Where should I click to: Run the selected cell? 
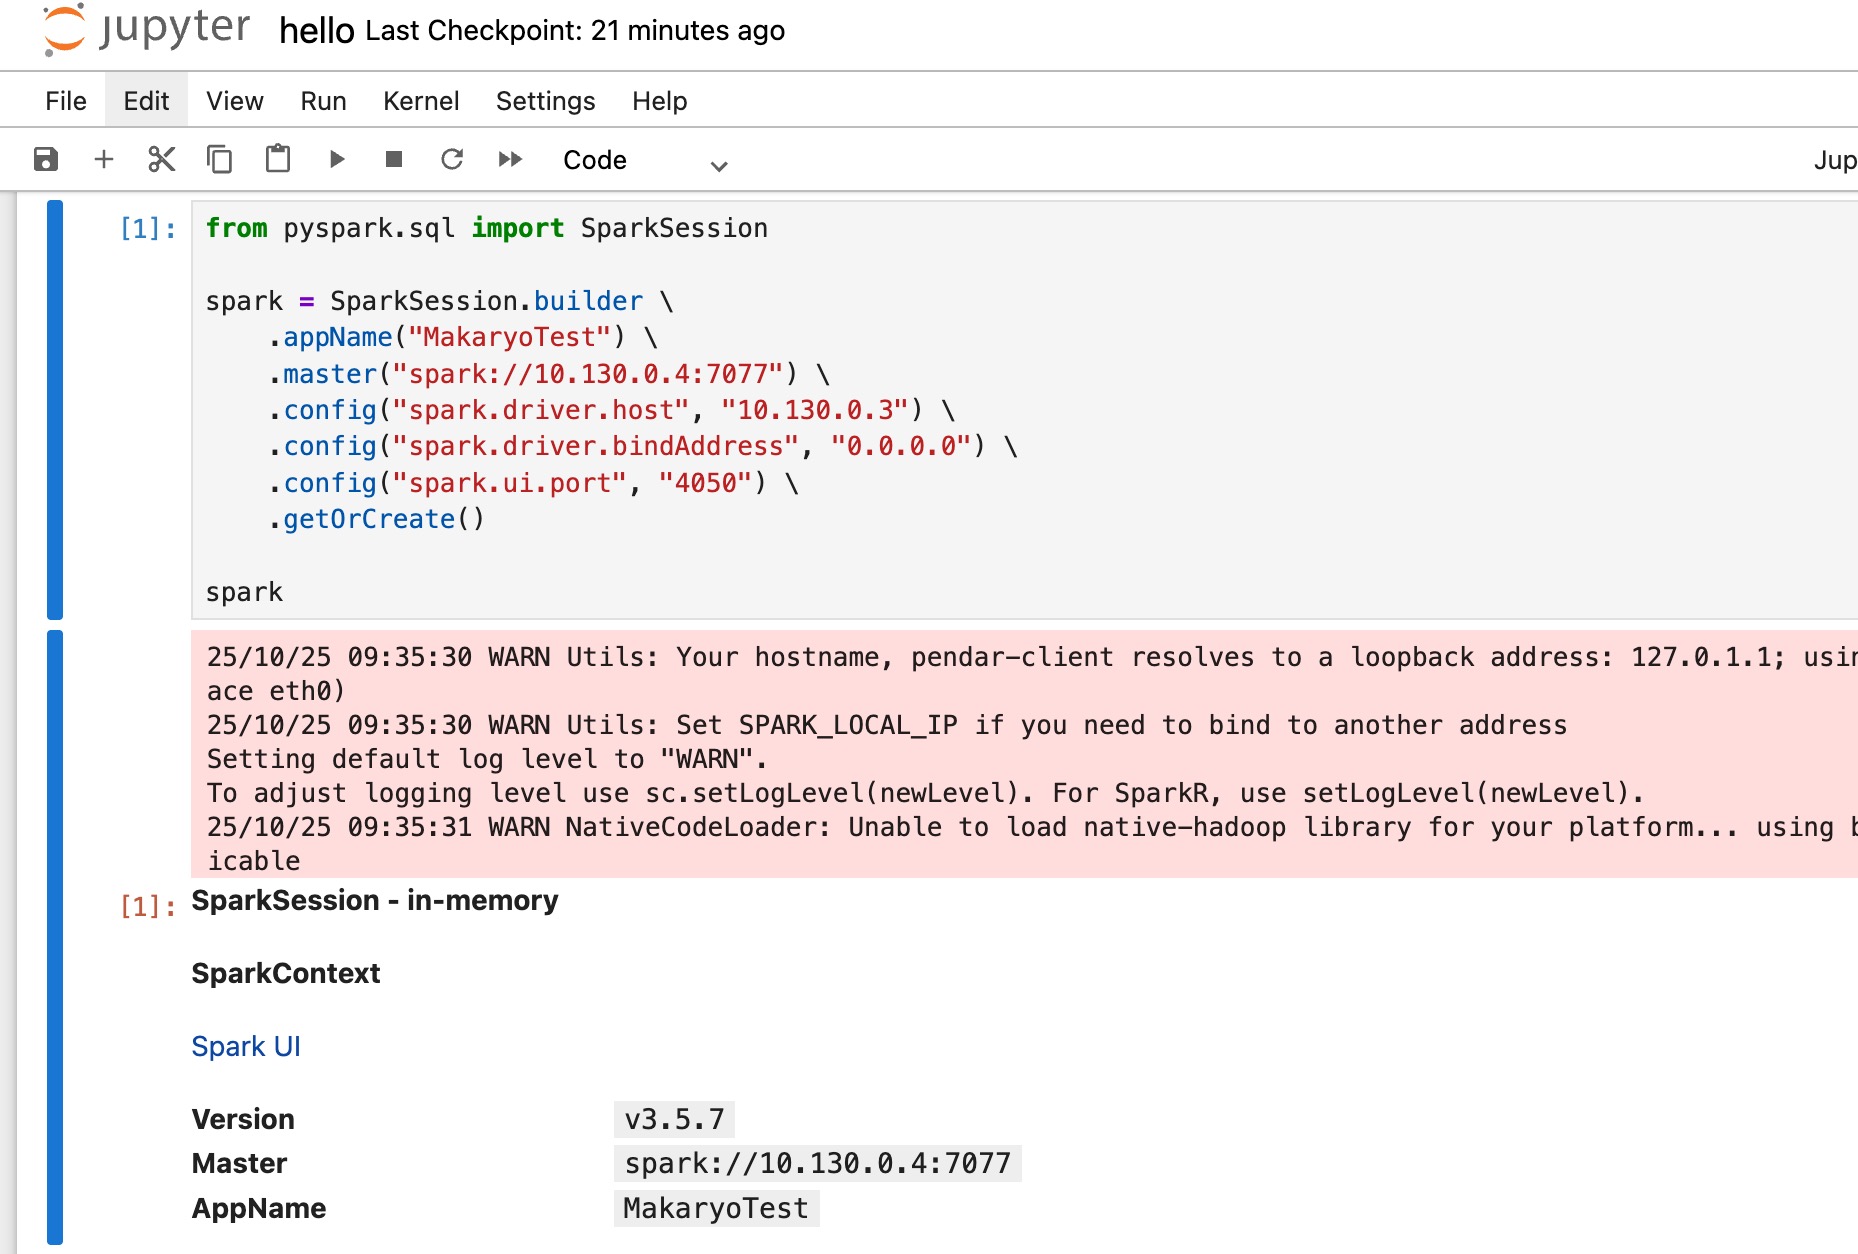coord(336,160)
